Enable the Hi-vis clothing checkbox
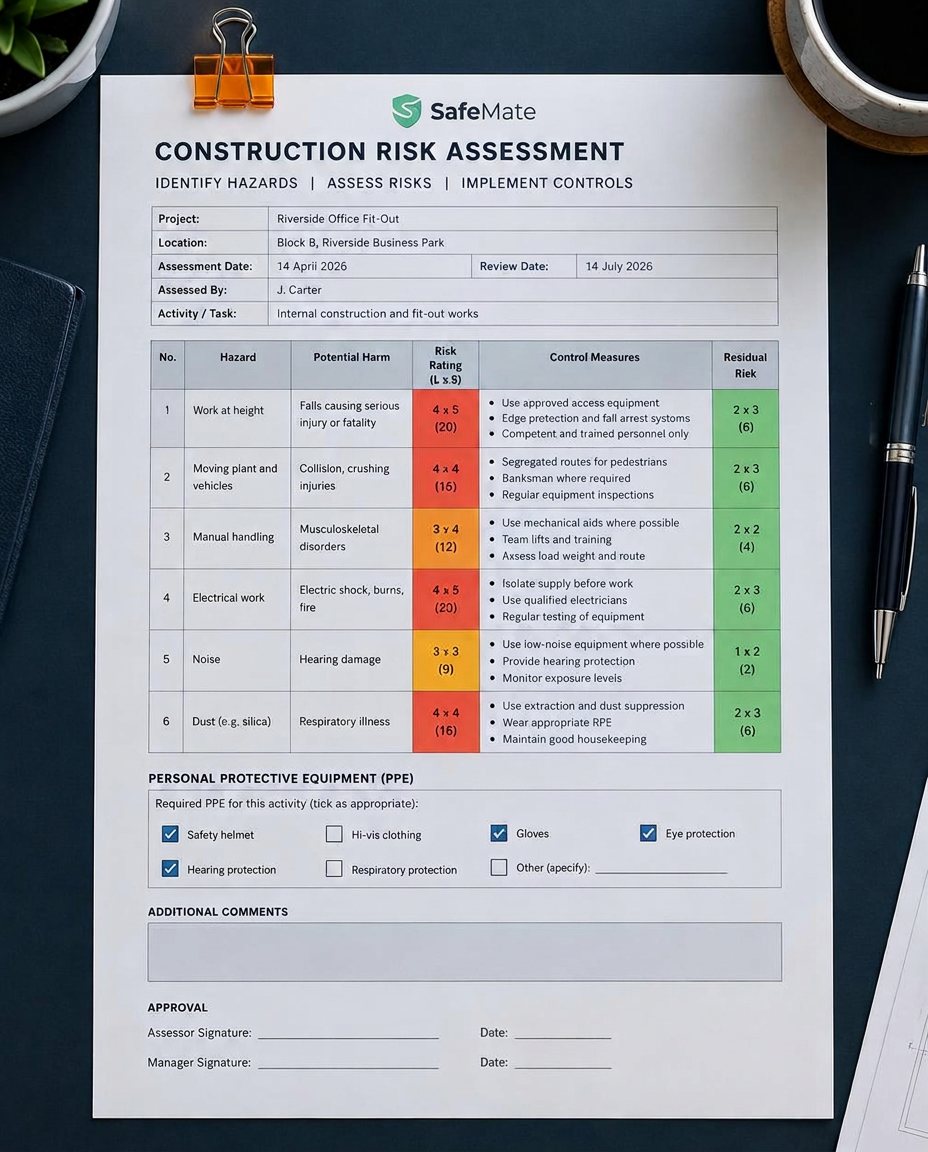This screenshot has width=928, height=1152. (x=334, y=834)
